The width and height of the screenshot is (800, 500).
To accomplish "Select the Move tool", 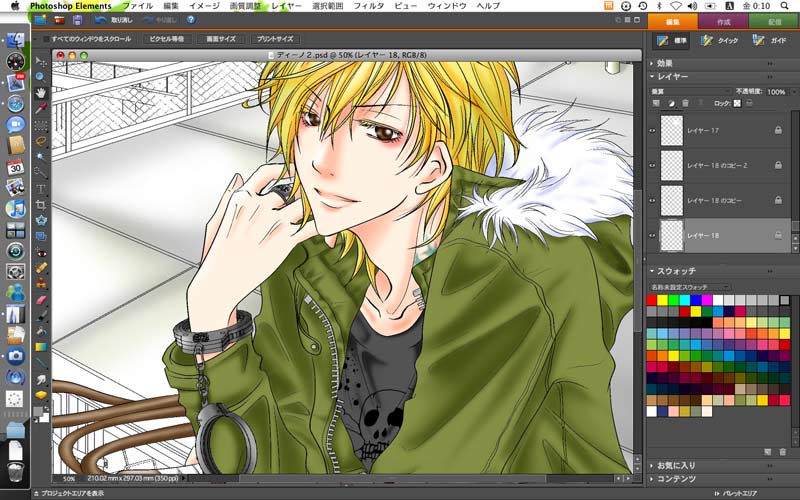I will click(x=41, y=62).
